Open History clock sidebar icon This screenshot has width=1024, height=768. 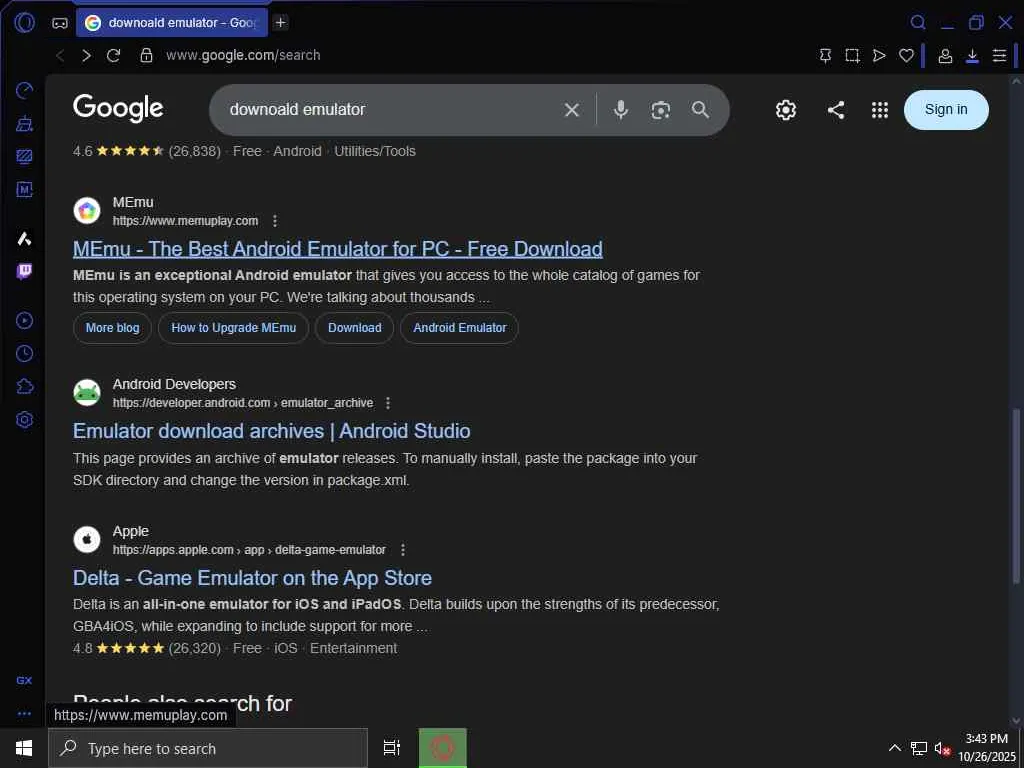click(x=24, y=353)
